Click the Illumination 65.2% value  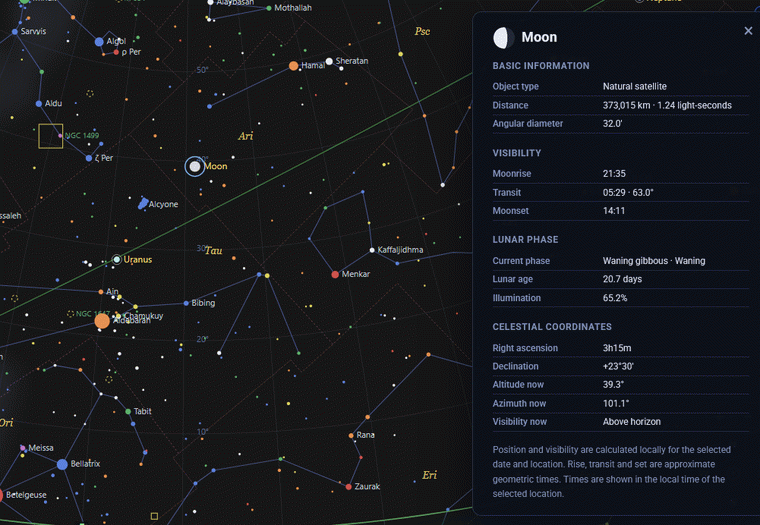pos(615,298)
